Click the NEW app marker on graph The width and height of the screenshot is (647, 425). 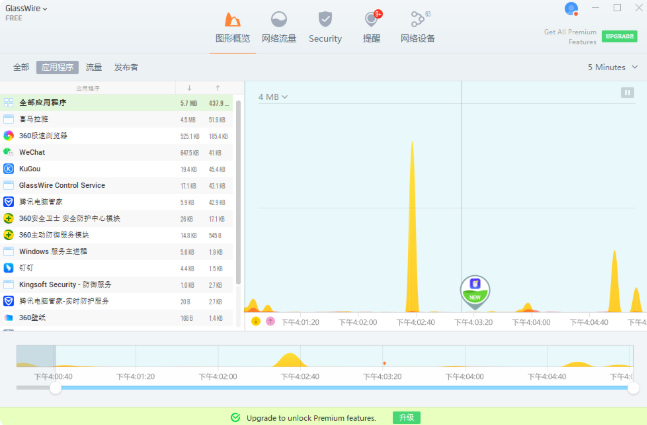click(475, 291)
